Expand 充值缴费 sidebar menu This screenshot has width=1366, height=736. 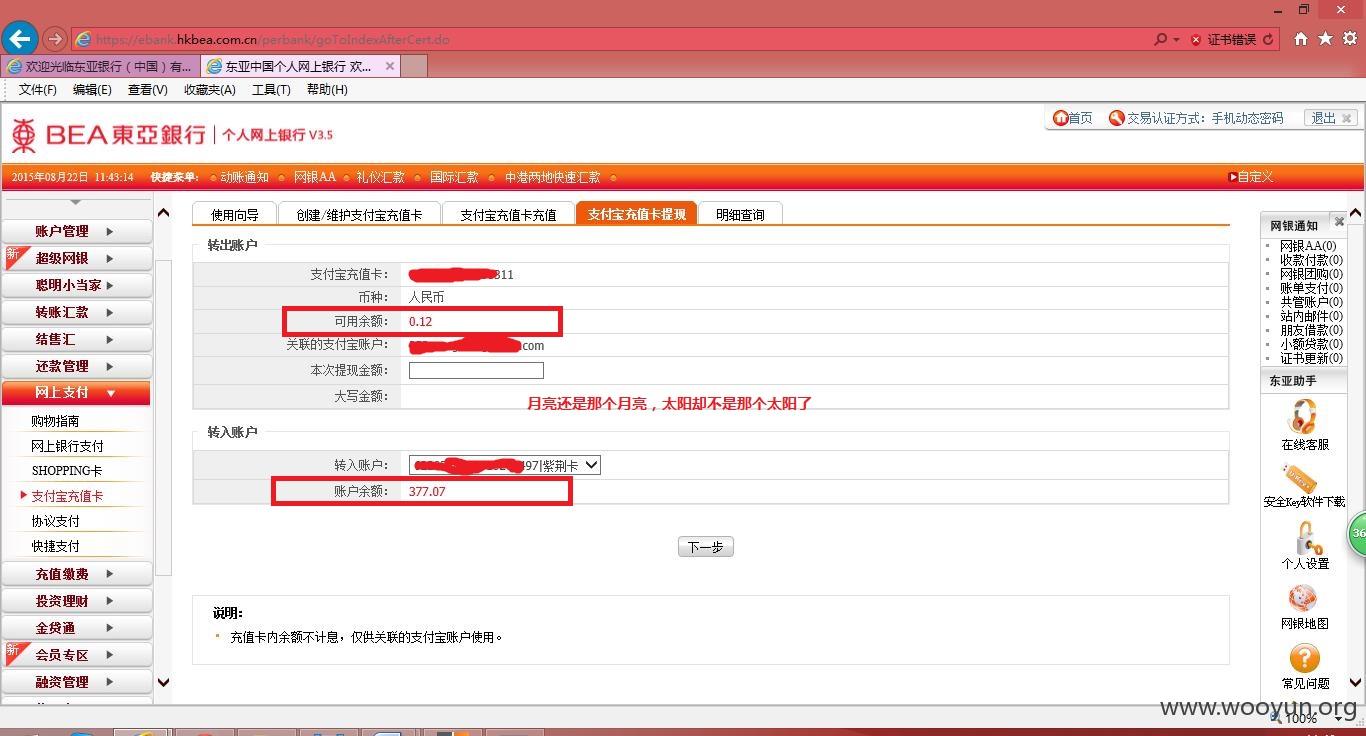coord(76,574)
